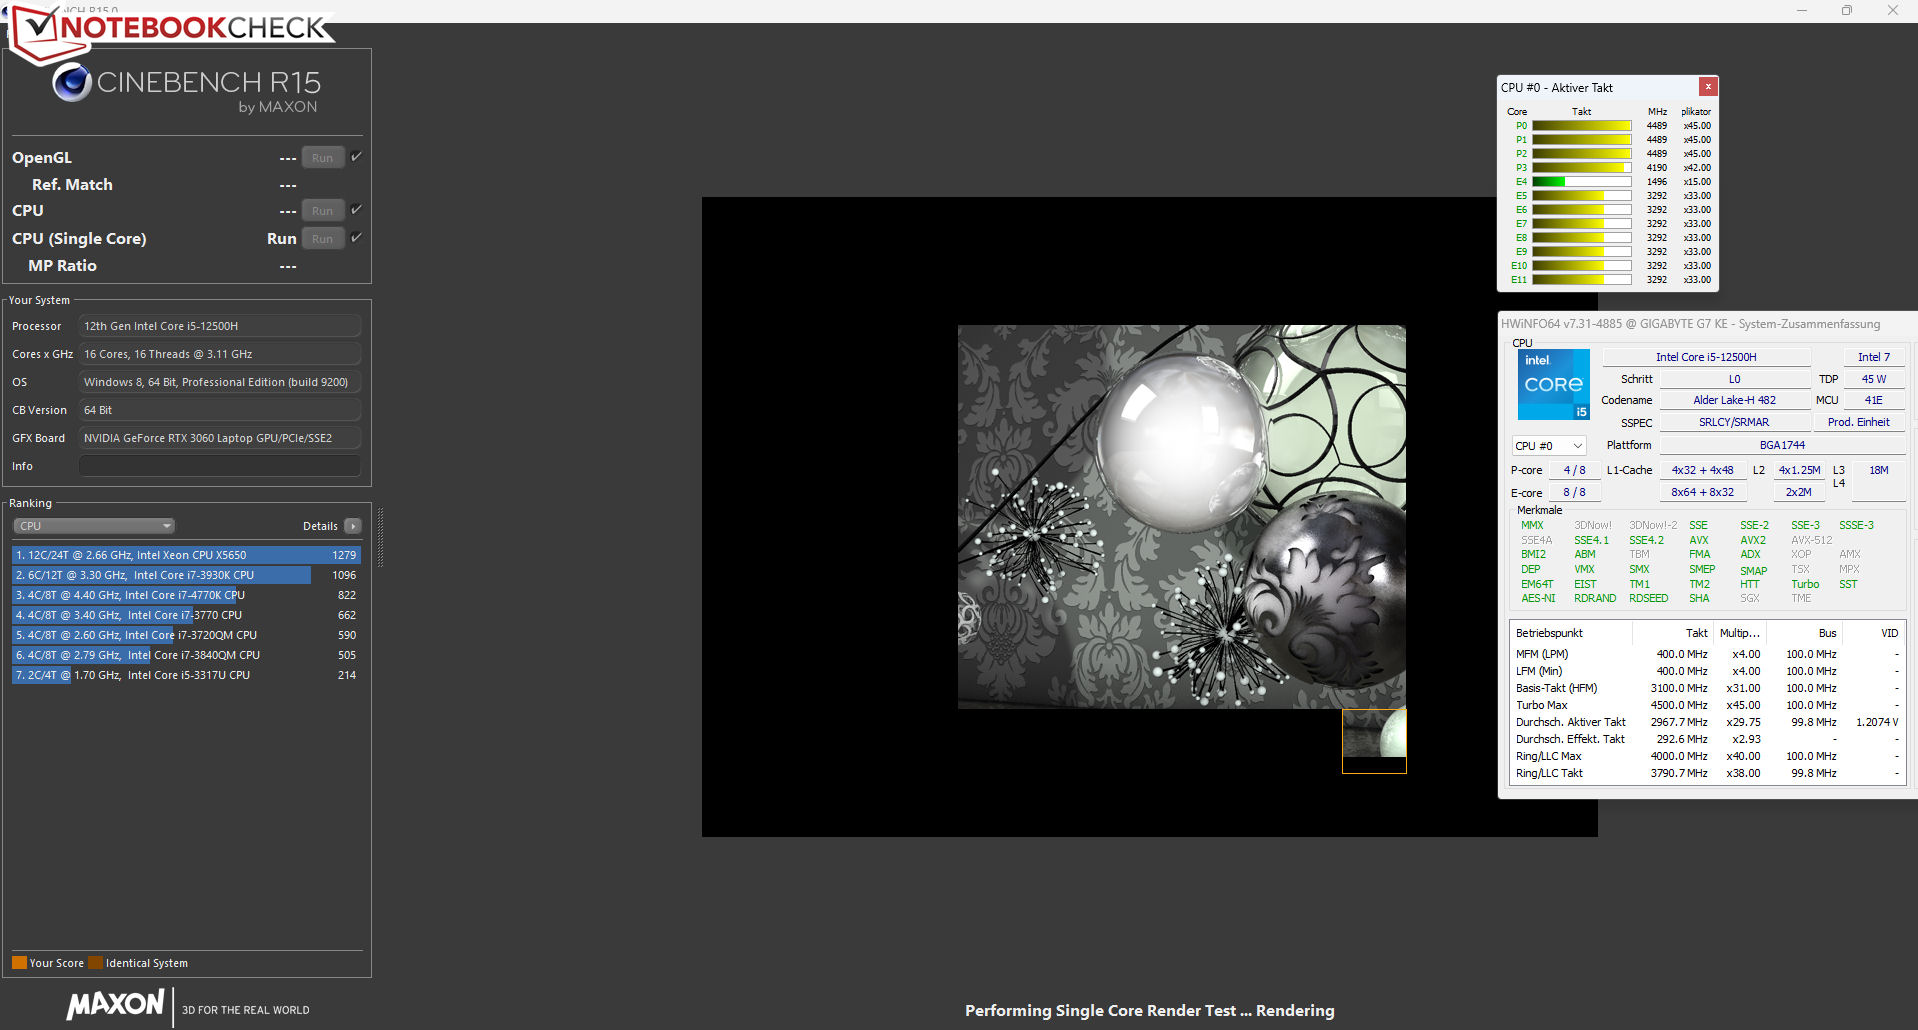Viewport: 1918px width, 1030px height.
Task: Expand ranking Details with arrow button
Action: pyautogui.click(x=352, y=526)
